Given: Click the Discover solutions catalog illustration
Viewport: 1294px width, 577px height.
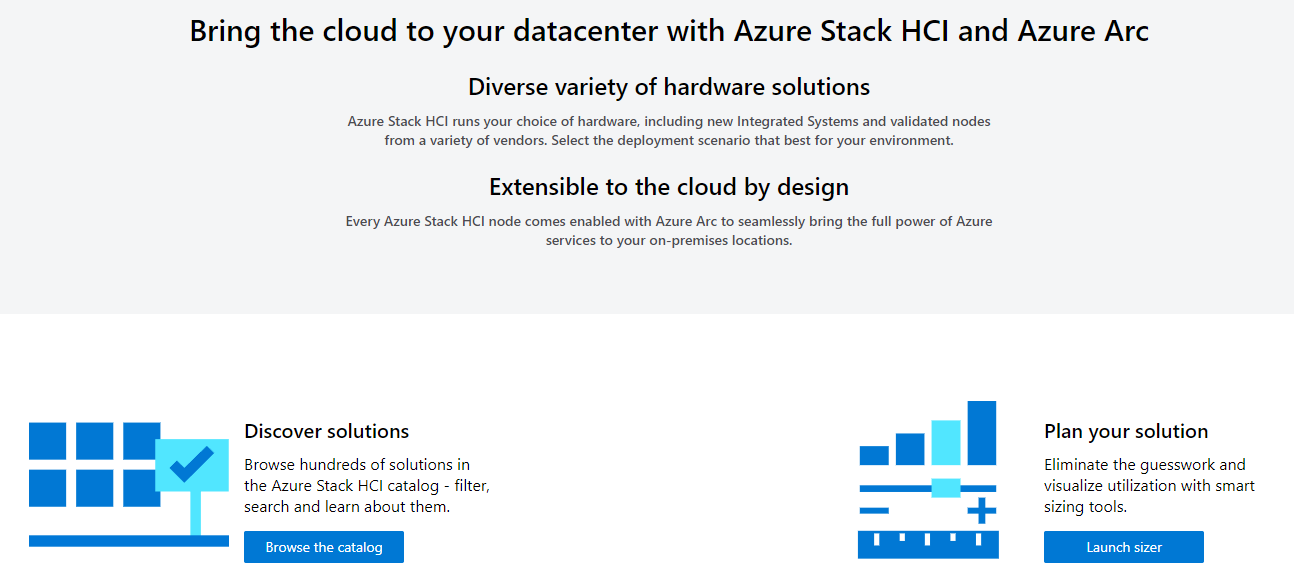Looking at the screenshot, I should (x=128, y=485).
